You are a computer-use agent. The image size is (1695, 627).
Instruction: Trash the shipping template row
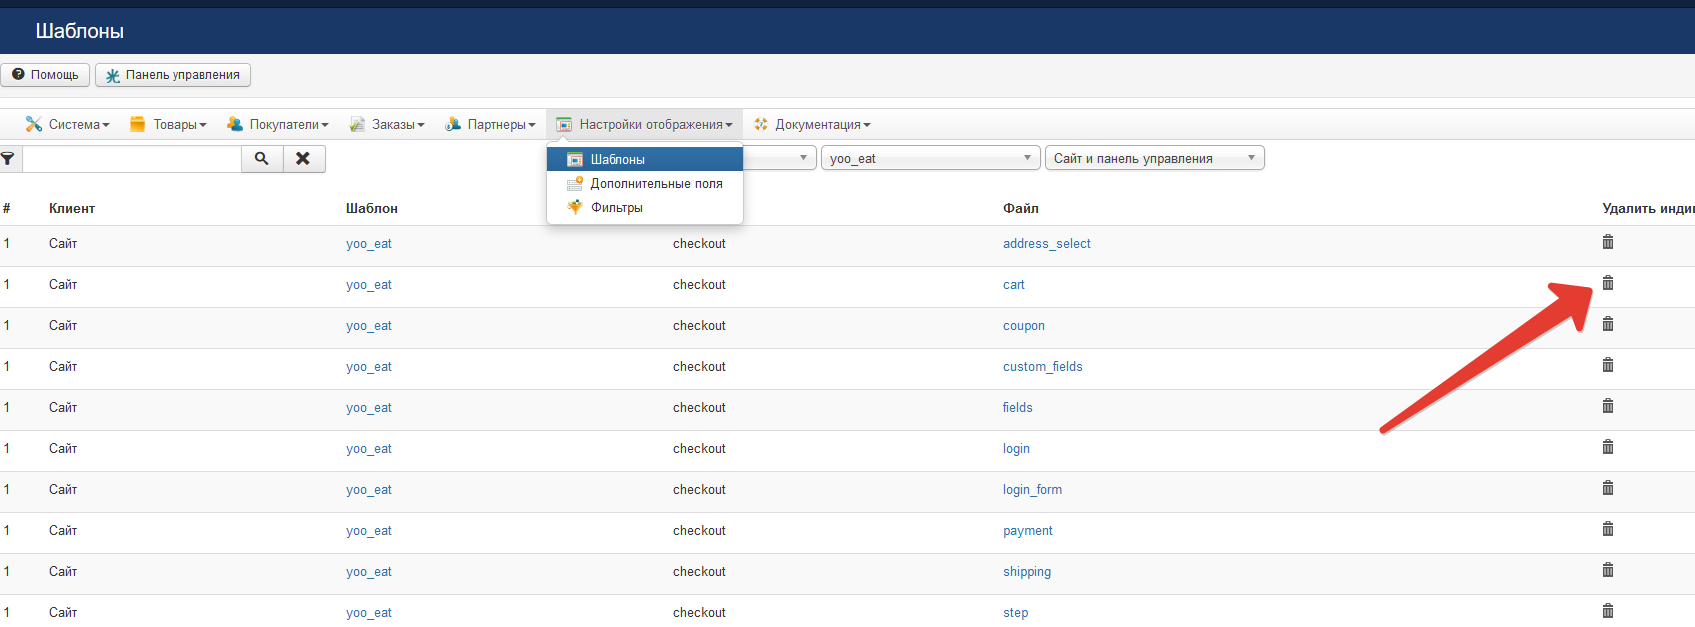pos(1608,570)
